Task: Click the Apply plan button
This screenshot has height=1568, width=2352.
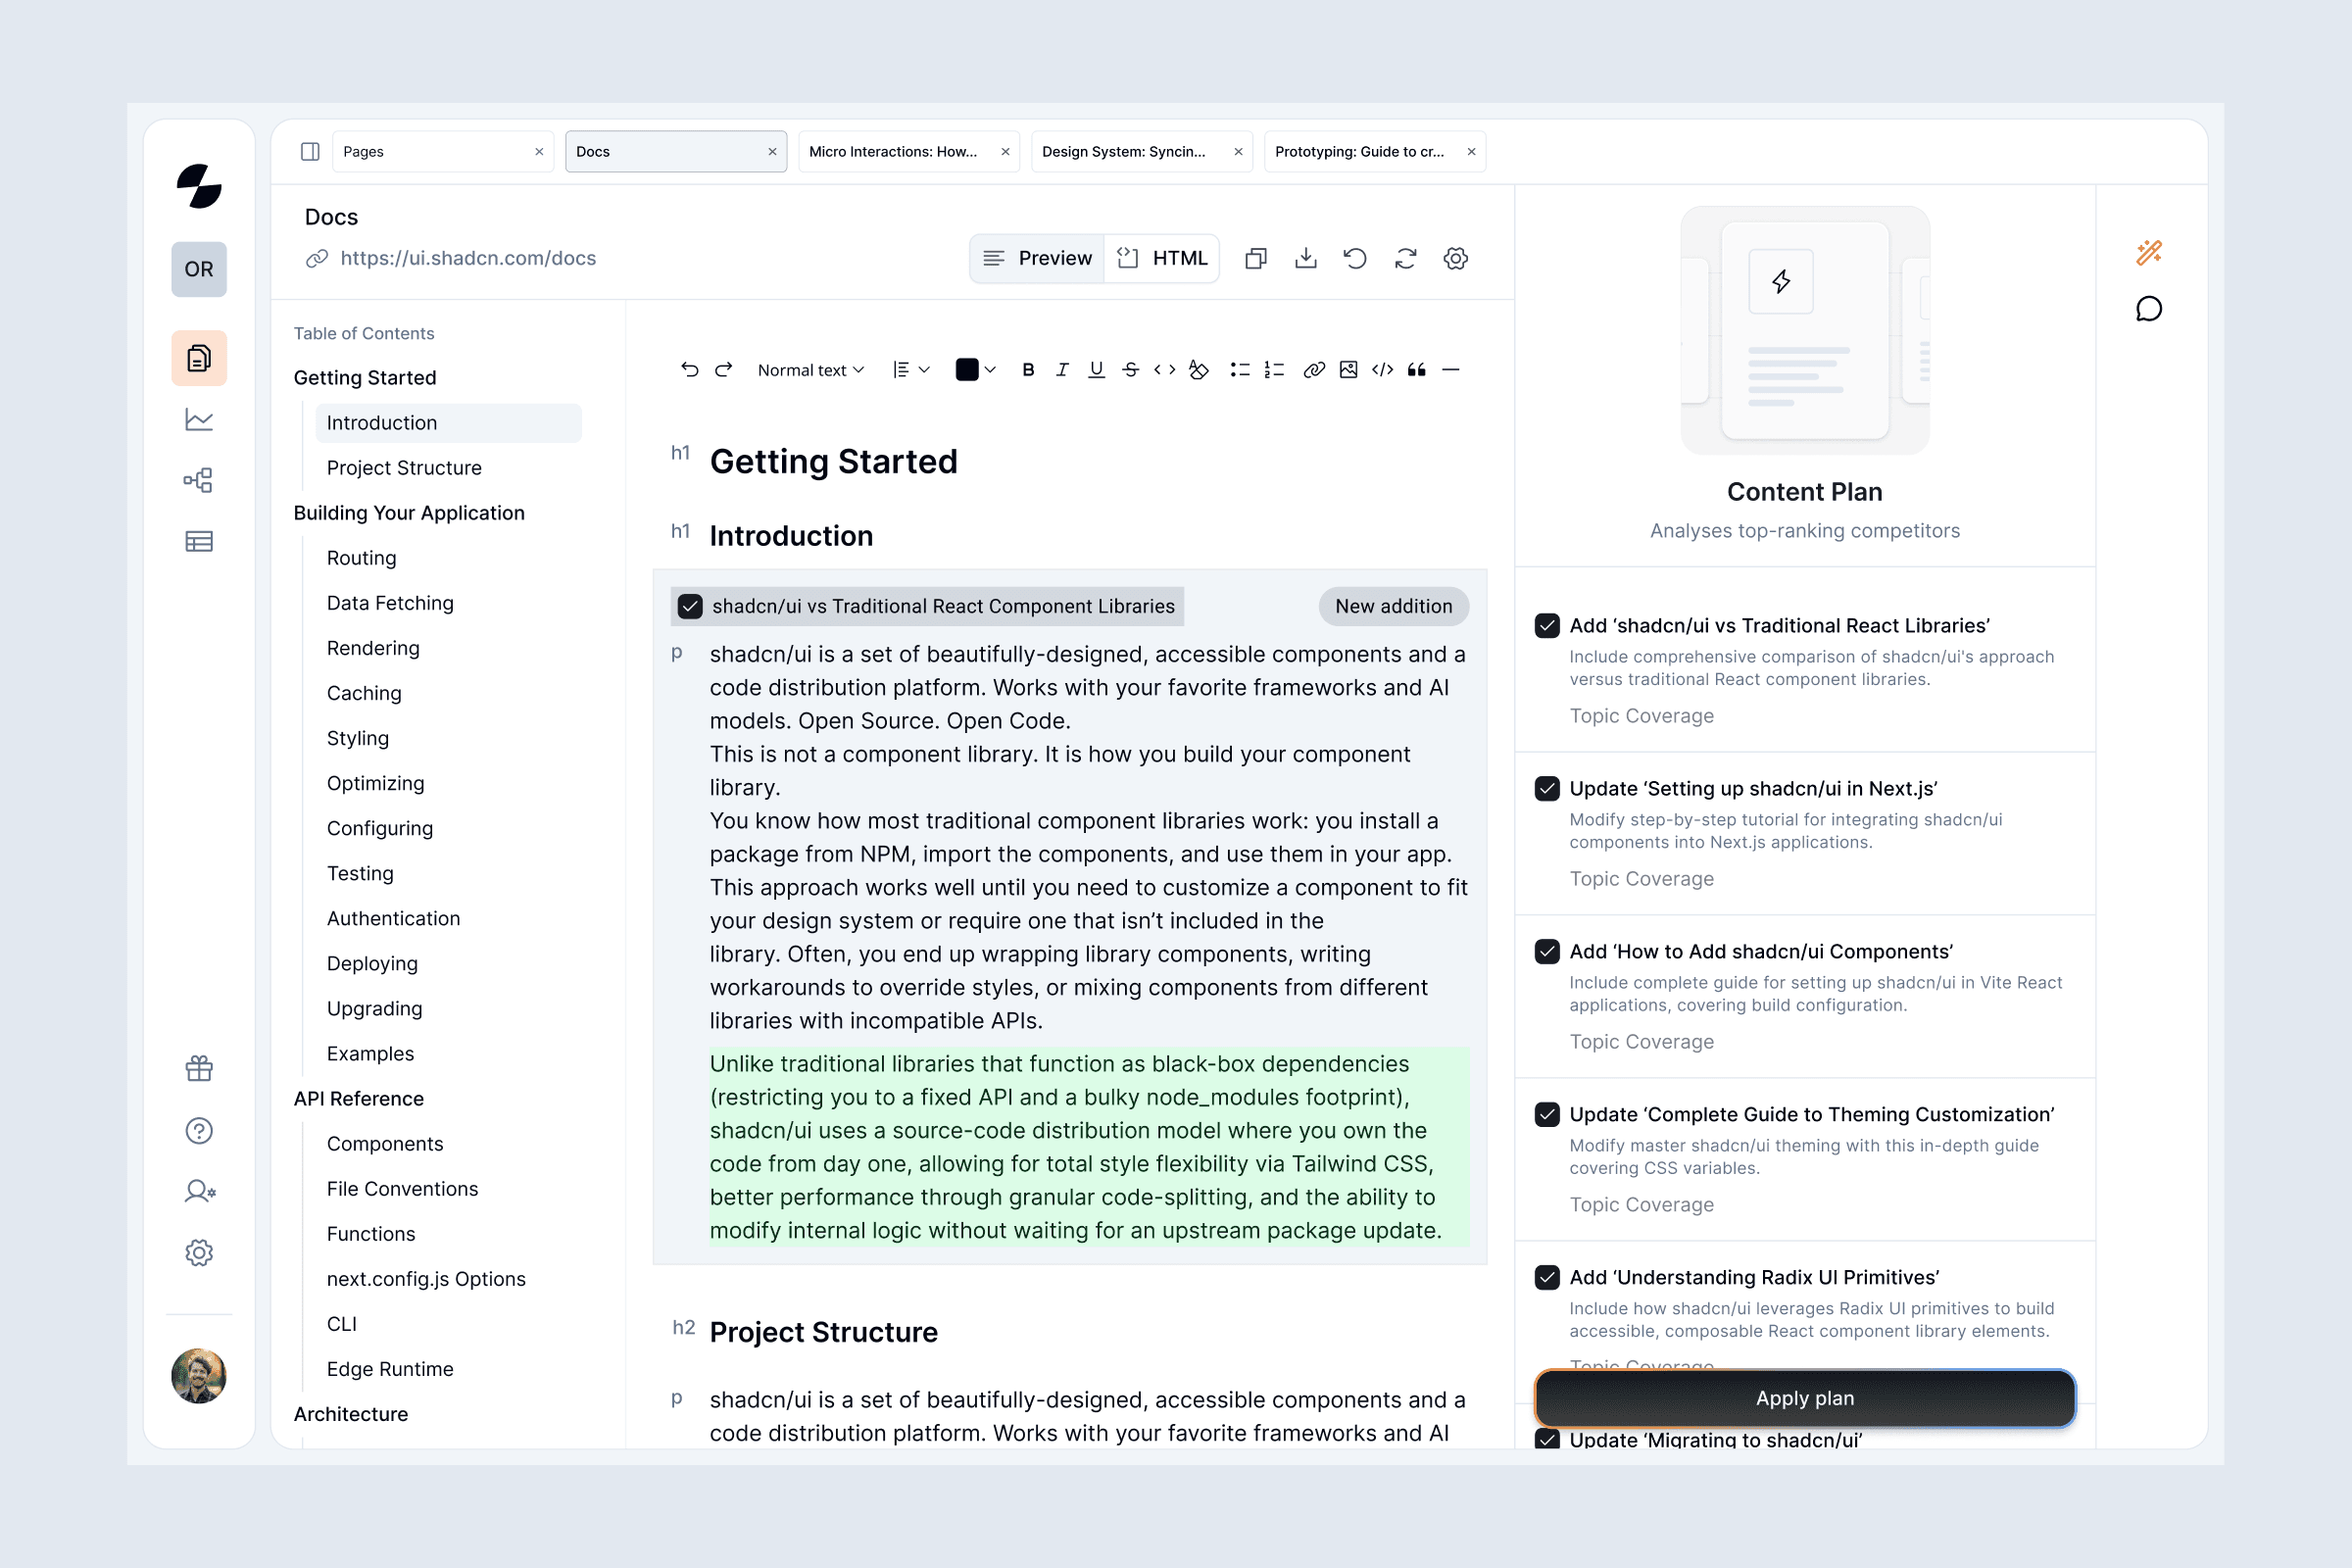Action: (x=1804, y=1398)
